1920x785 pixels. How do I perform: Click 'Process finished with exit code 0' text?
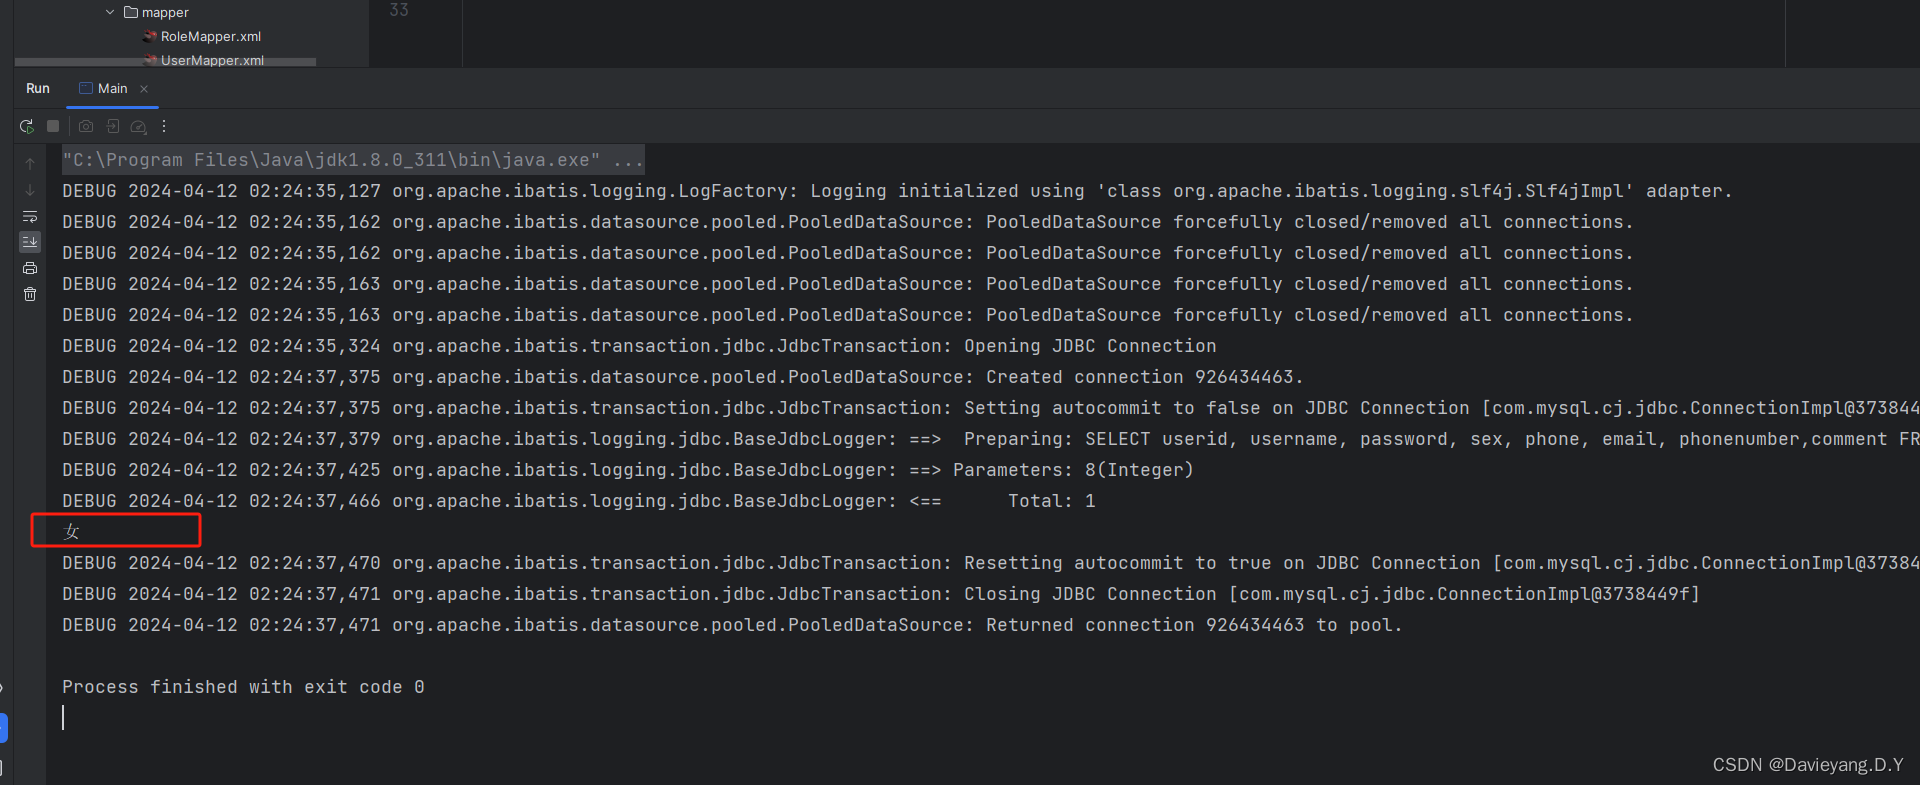[243, 687]
